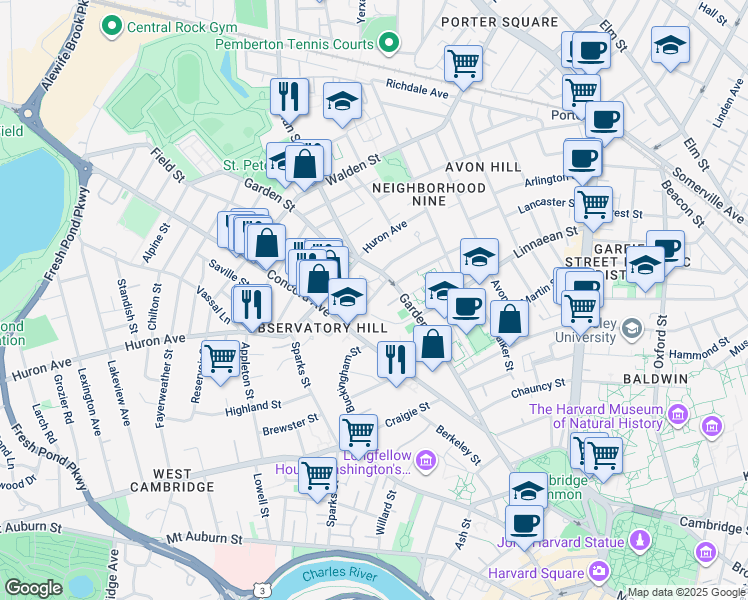Open the school marker left of Richdale Ave

[342, 103]
